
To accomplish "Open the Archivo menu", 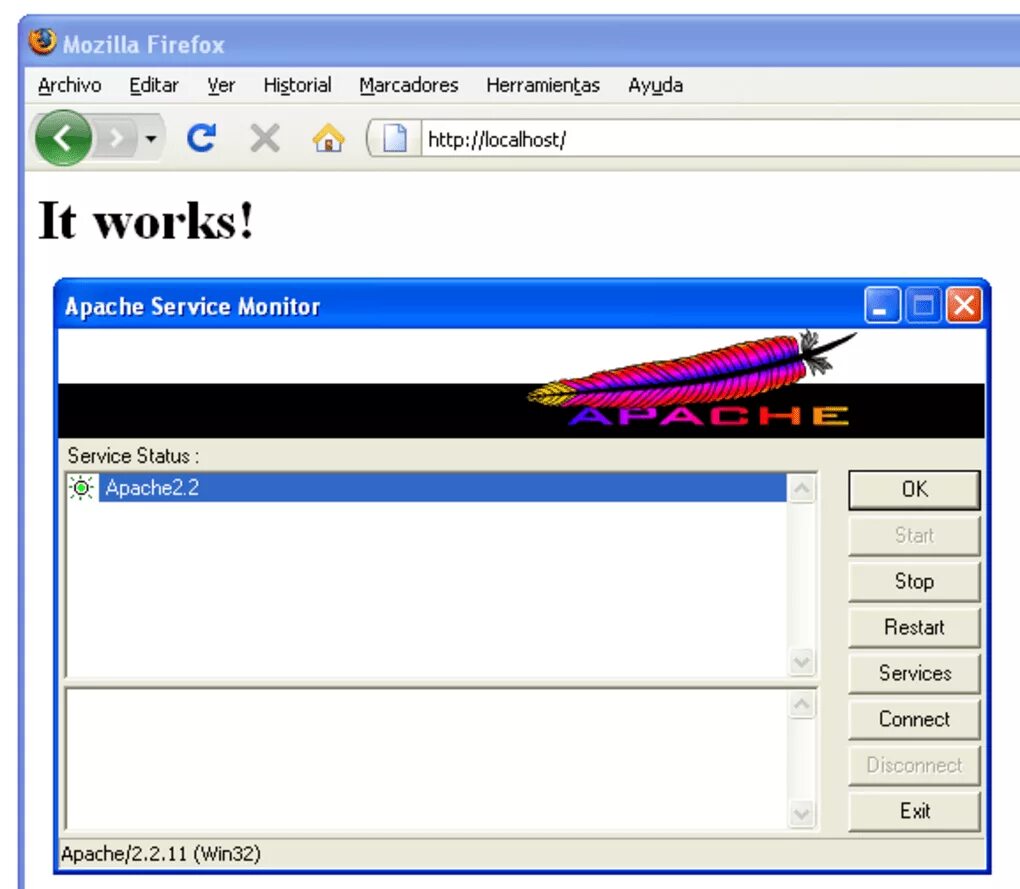I will (70, 85).
